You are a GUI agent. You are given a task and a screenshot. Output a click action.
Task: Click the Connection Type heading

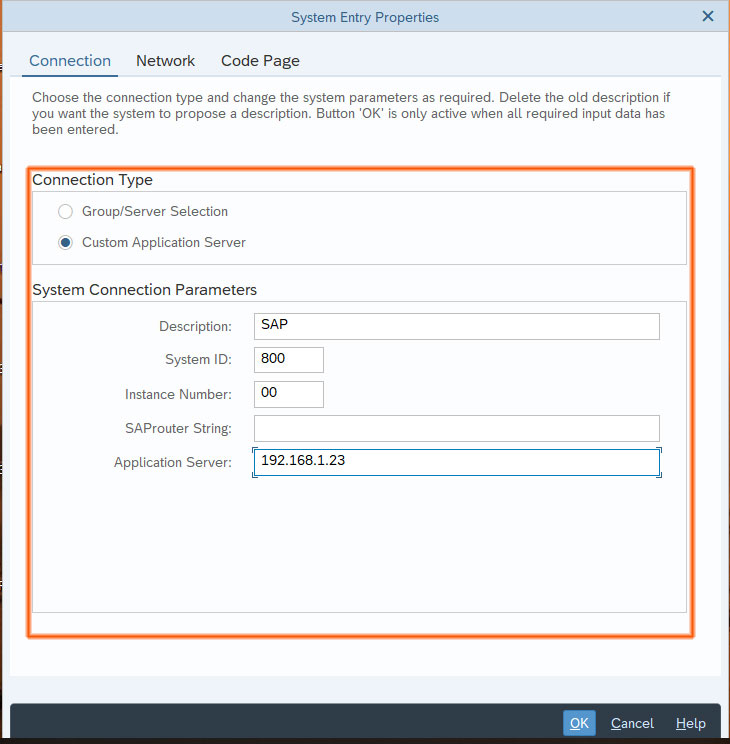tap(93, 180)
